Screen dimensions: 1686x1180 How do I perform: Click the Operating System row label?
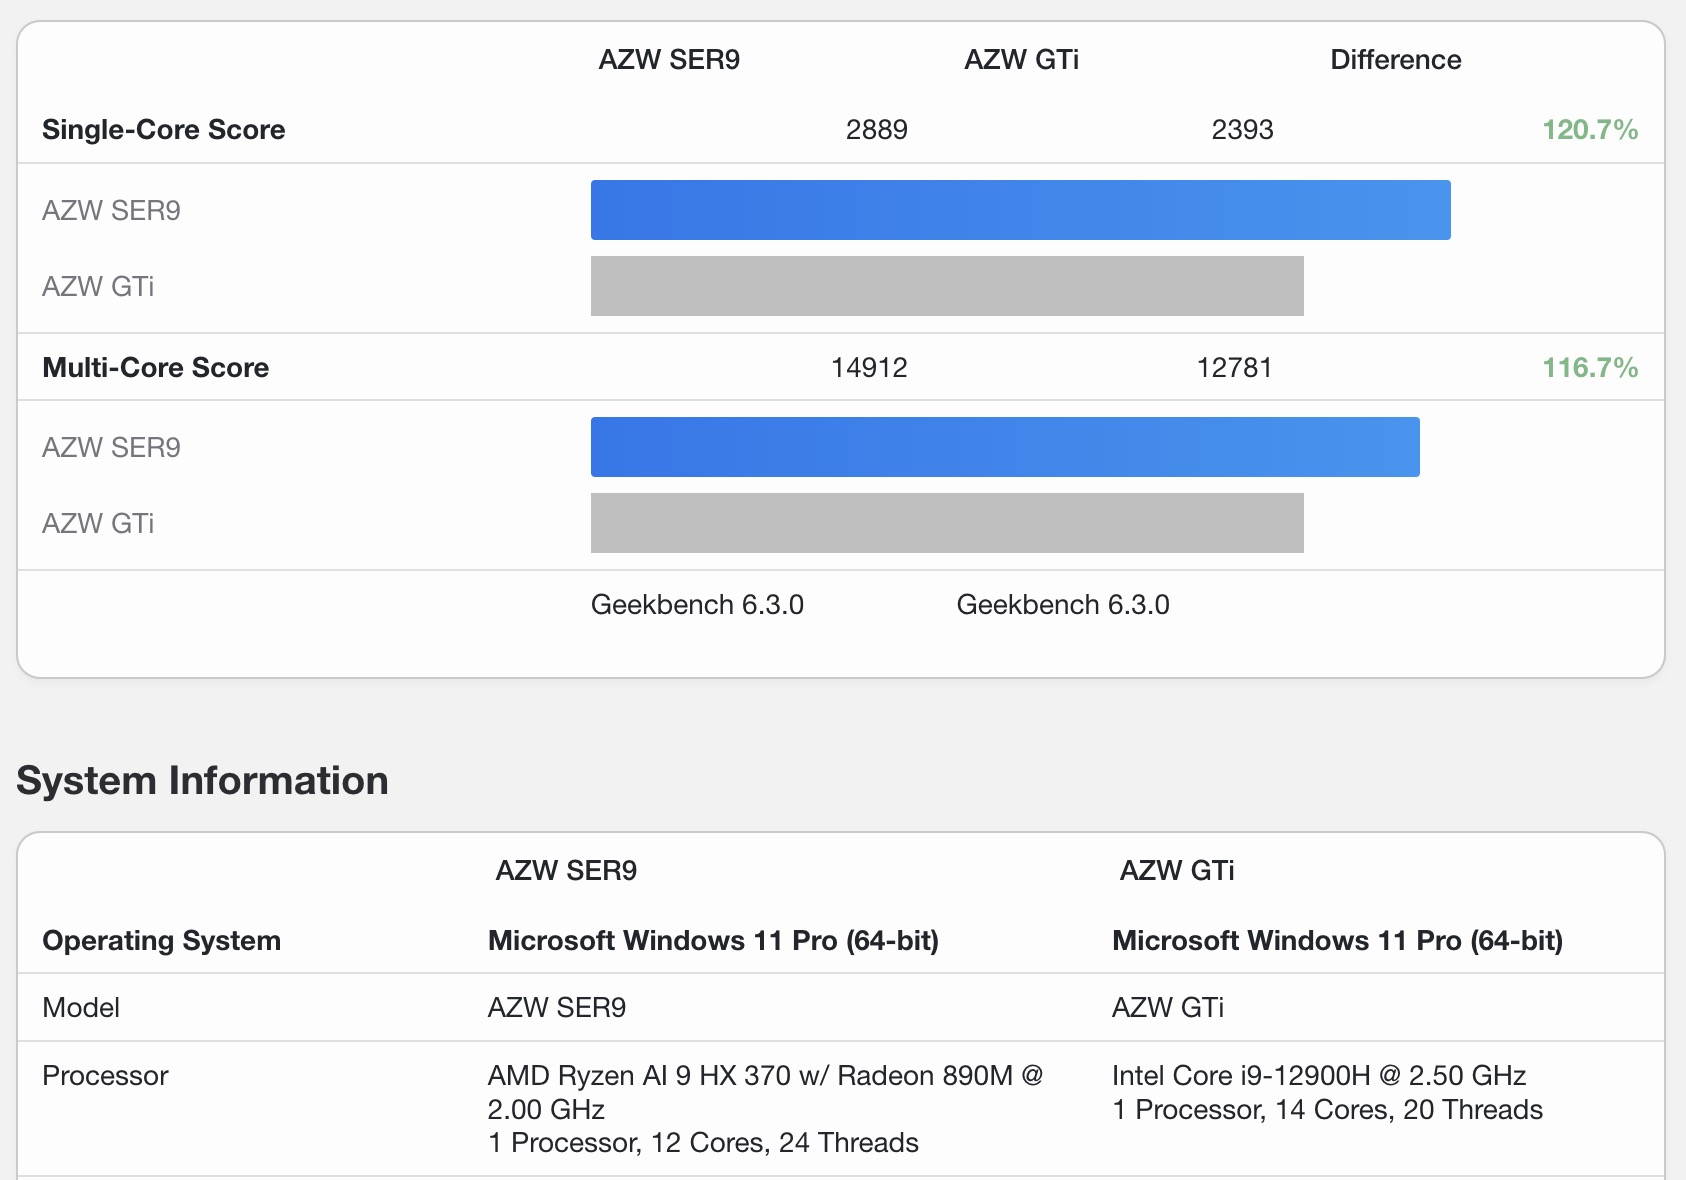(162, 941)
